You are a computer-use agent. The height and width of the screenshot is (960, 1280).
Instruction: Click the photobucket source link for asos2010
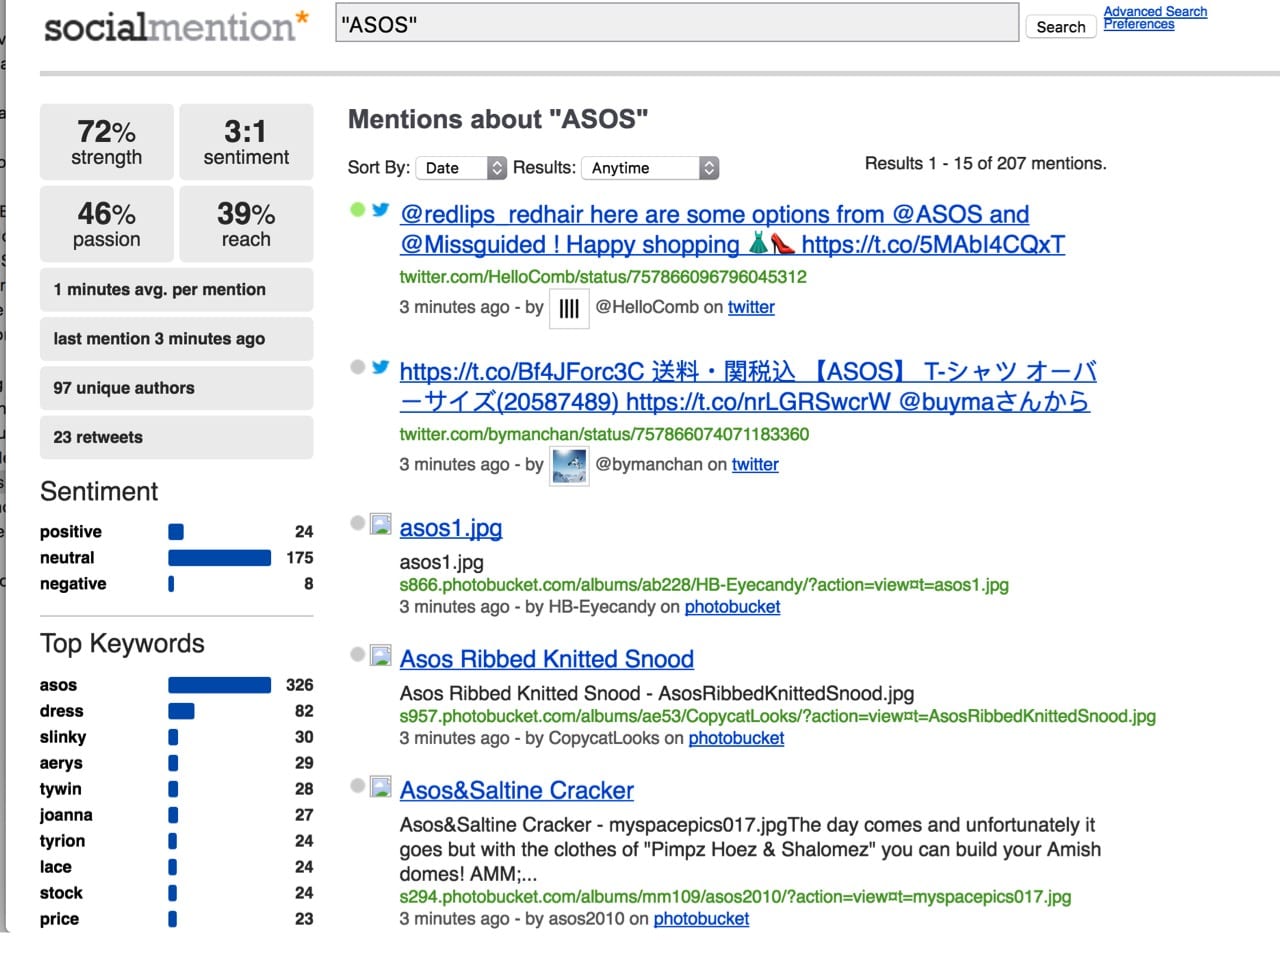[701, 918]
